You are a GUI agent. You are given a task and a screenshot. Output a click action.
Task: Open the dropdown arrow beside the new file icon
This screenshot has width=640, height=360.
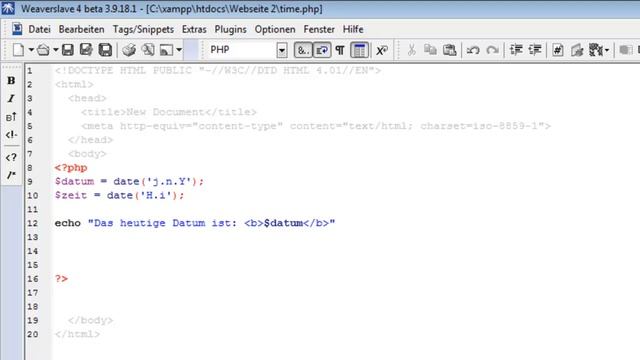31,50
